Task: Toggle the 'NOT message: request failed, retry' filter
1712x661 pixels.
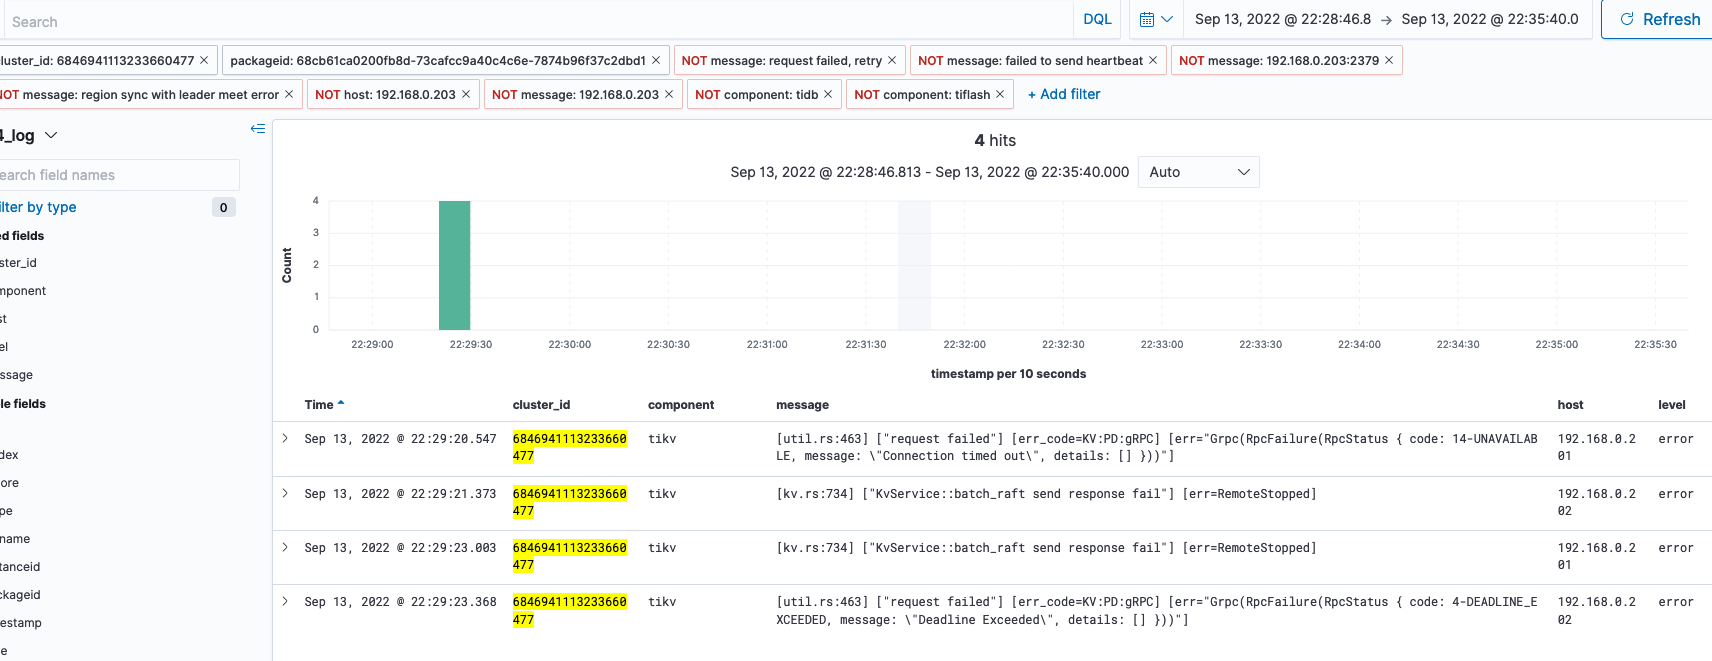Action: pos(781,61)
